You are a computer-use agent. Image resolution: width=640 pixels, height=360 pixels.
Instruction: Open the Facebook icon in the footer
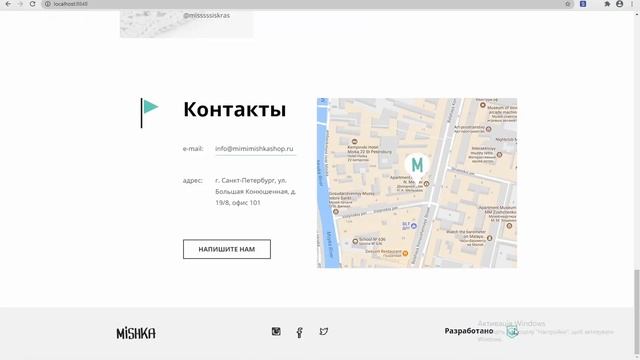point(300,332)
